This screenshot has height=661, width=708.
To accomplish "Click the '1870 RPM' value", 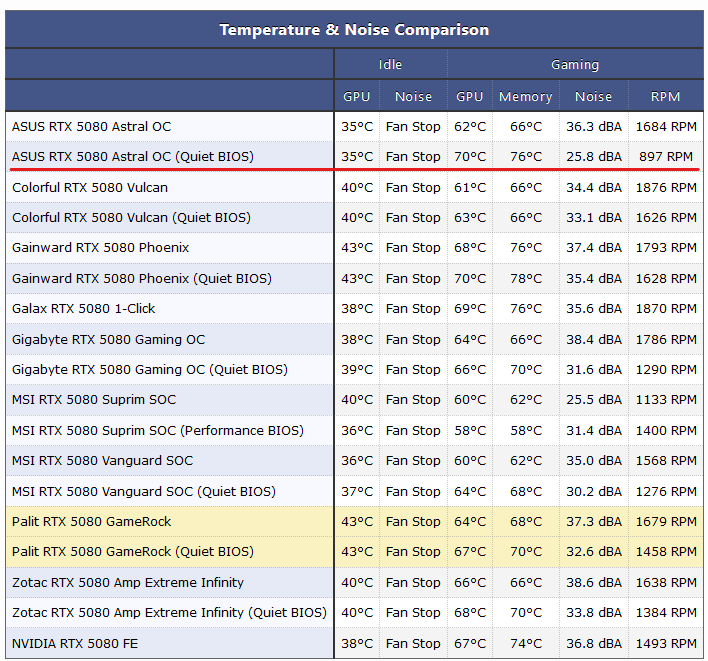I will (x=666, y=308).
